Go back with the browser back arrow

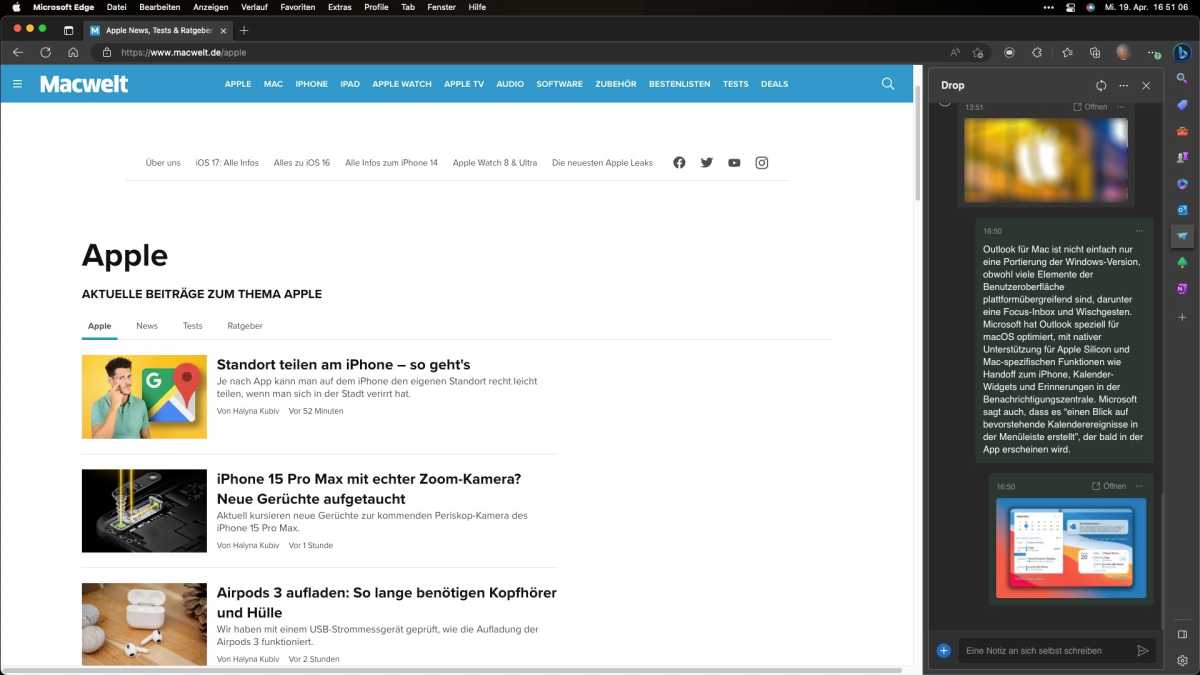click(18, 52)
